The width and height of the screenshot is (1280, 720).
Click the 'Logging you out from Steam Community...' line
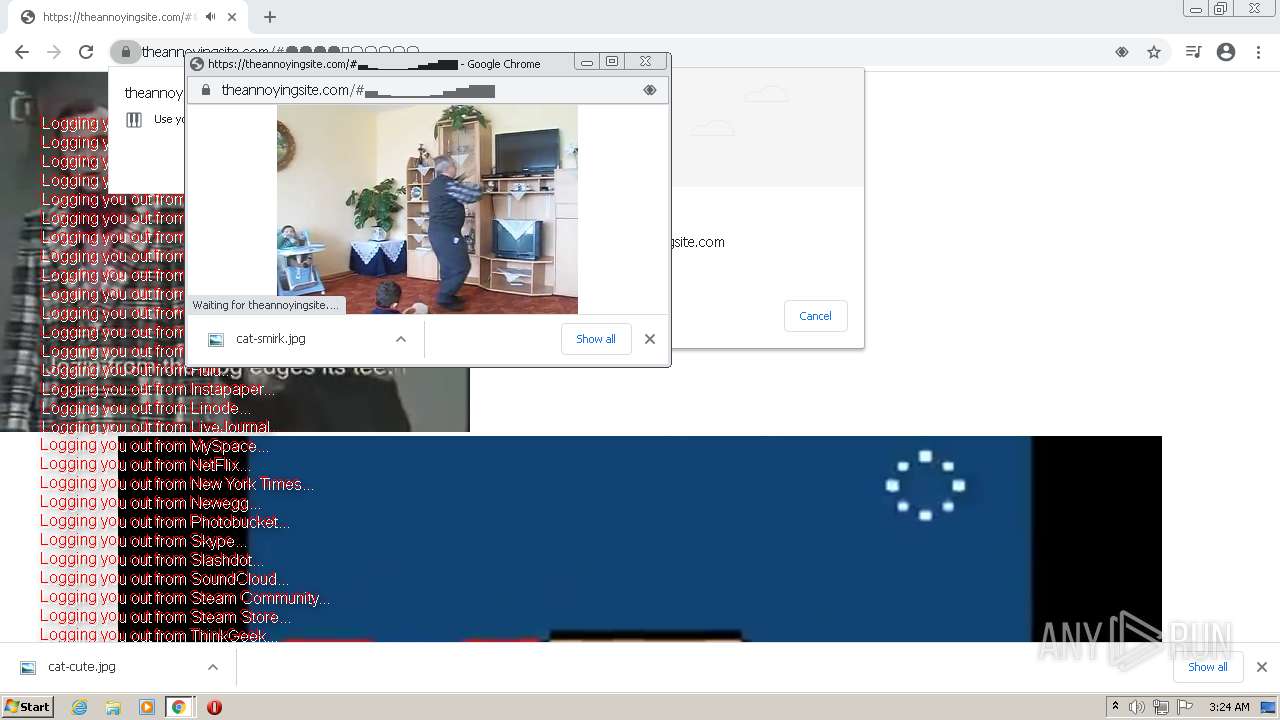pos(185,598)
